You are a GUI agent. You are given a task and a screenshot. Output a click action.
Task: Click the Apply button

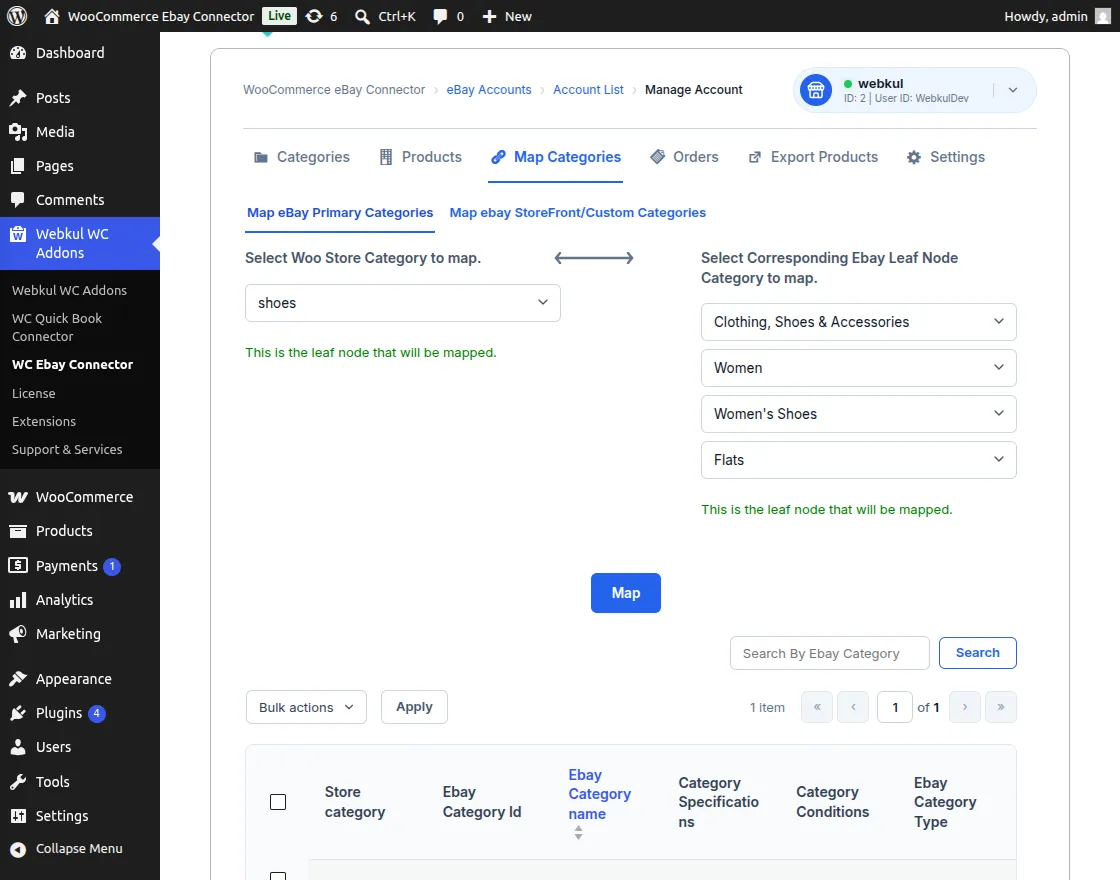pos(414,707)
